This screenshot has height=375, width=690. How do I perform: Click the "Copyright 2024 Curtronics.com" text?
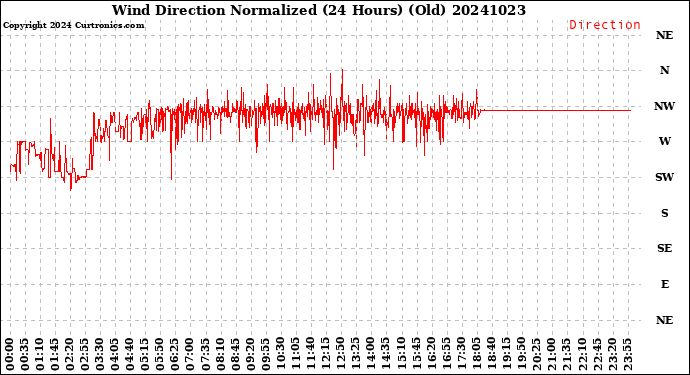(x=73, y=25)
